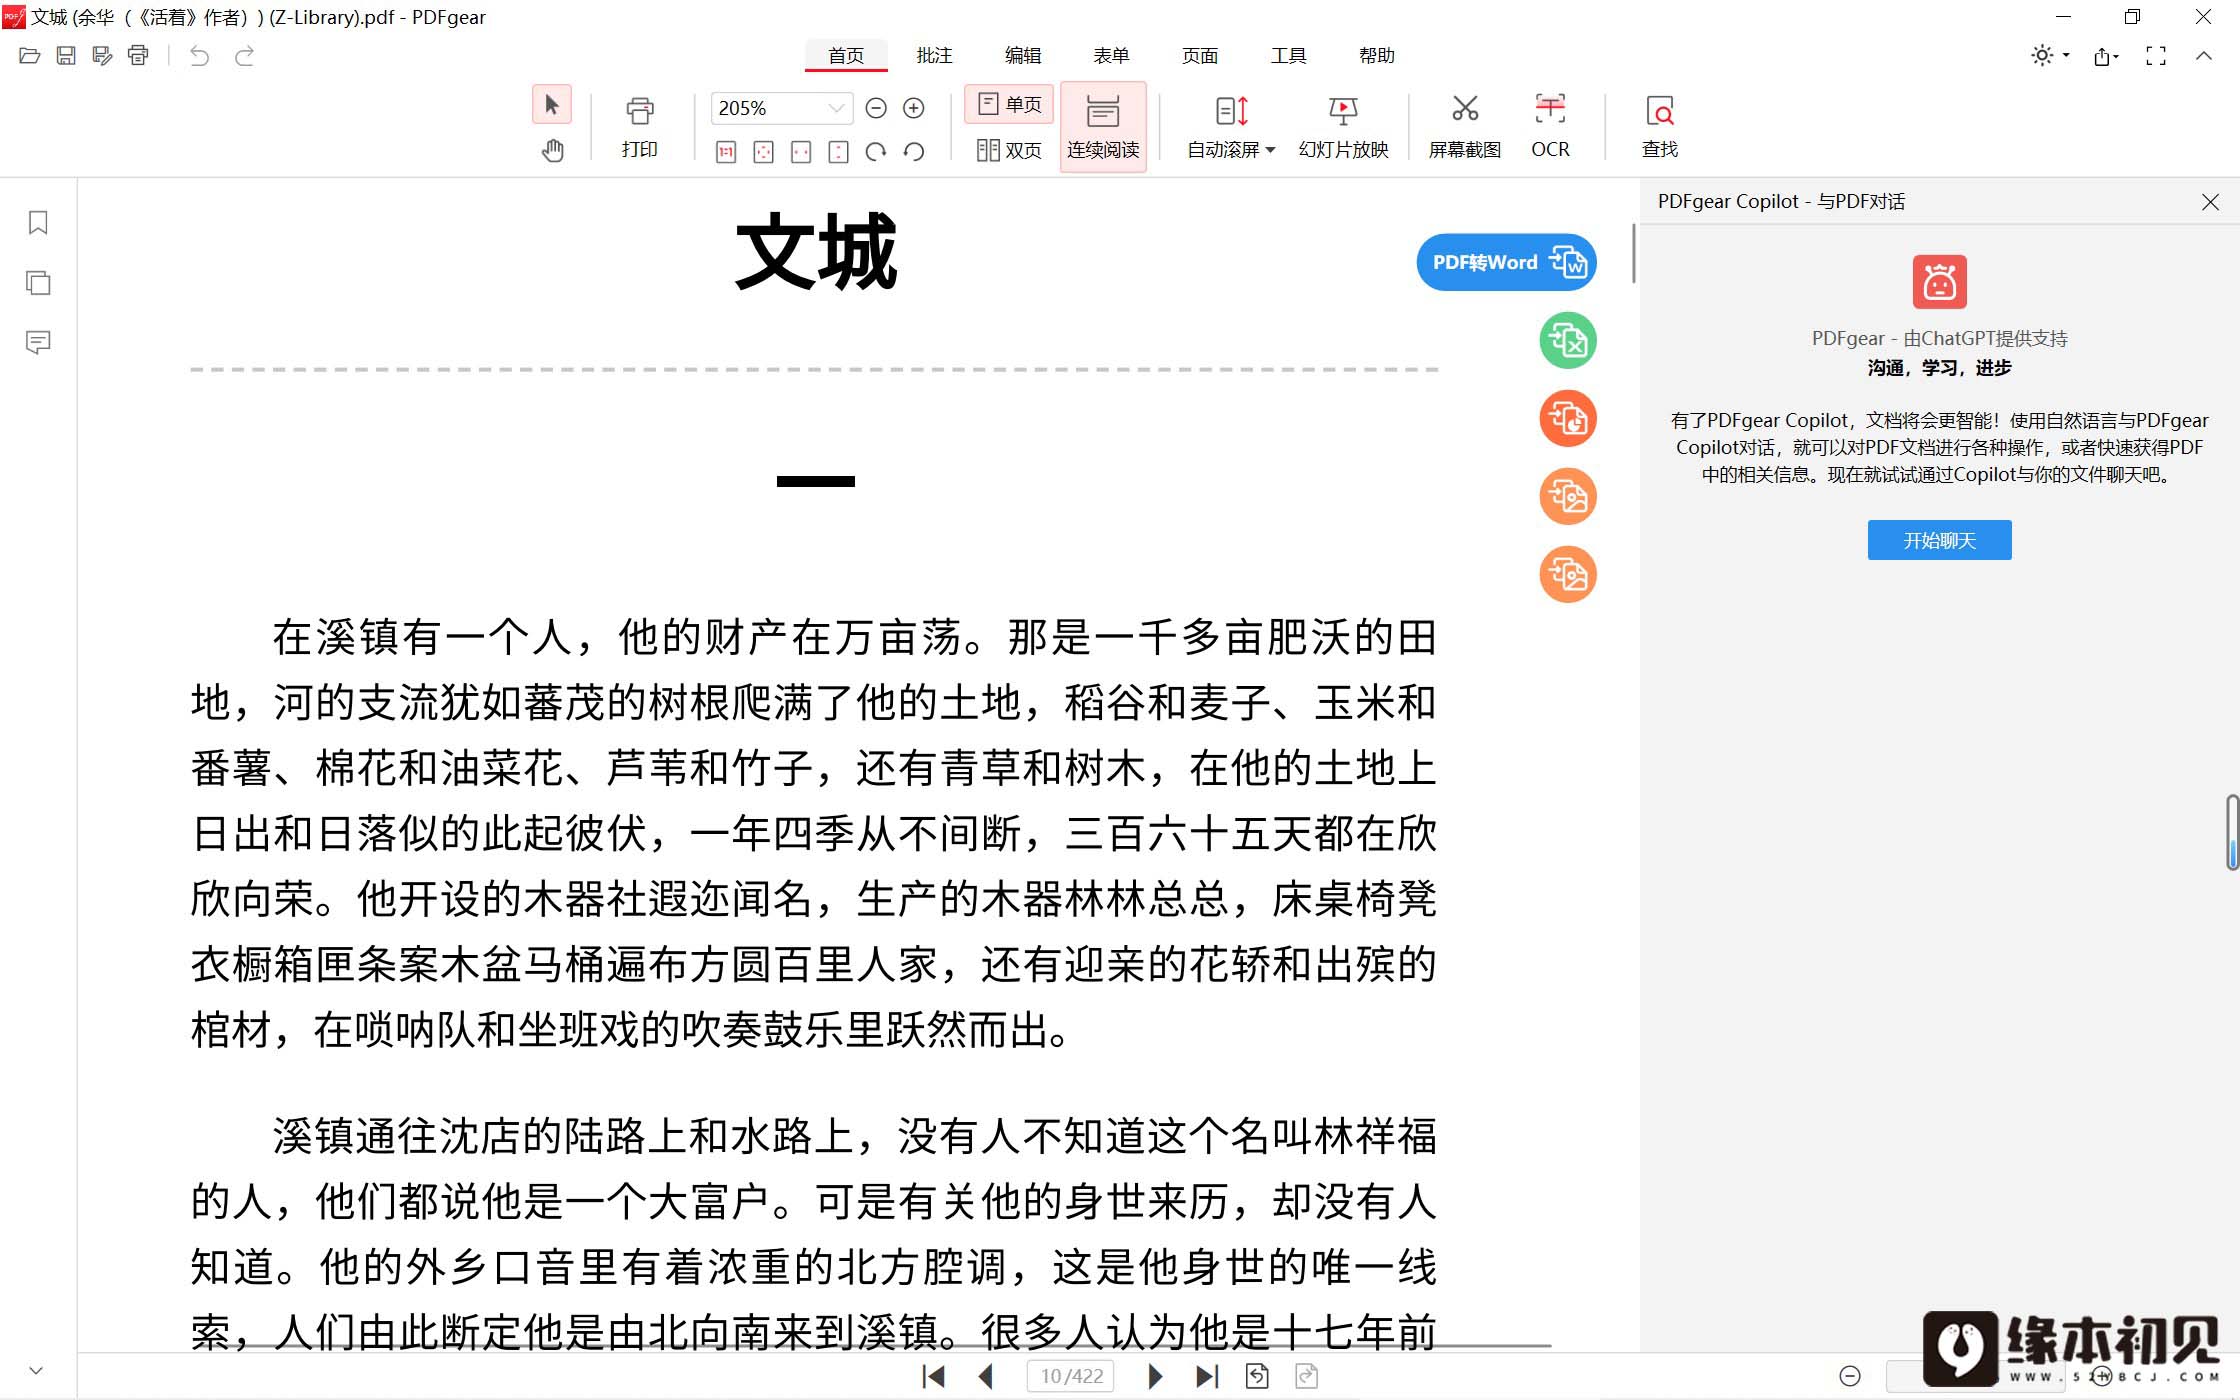The width and height of the screenshot is (2240, 1400).
Task: Go to the next page
Action: point(1155,1377)
